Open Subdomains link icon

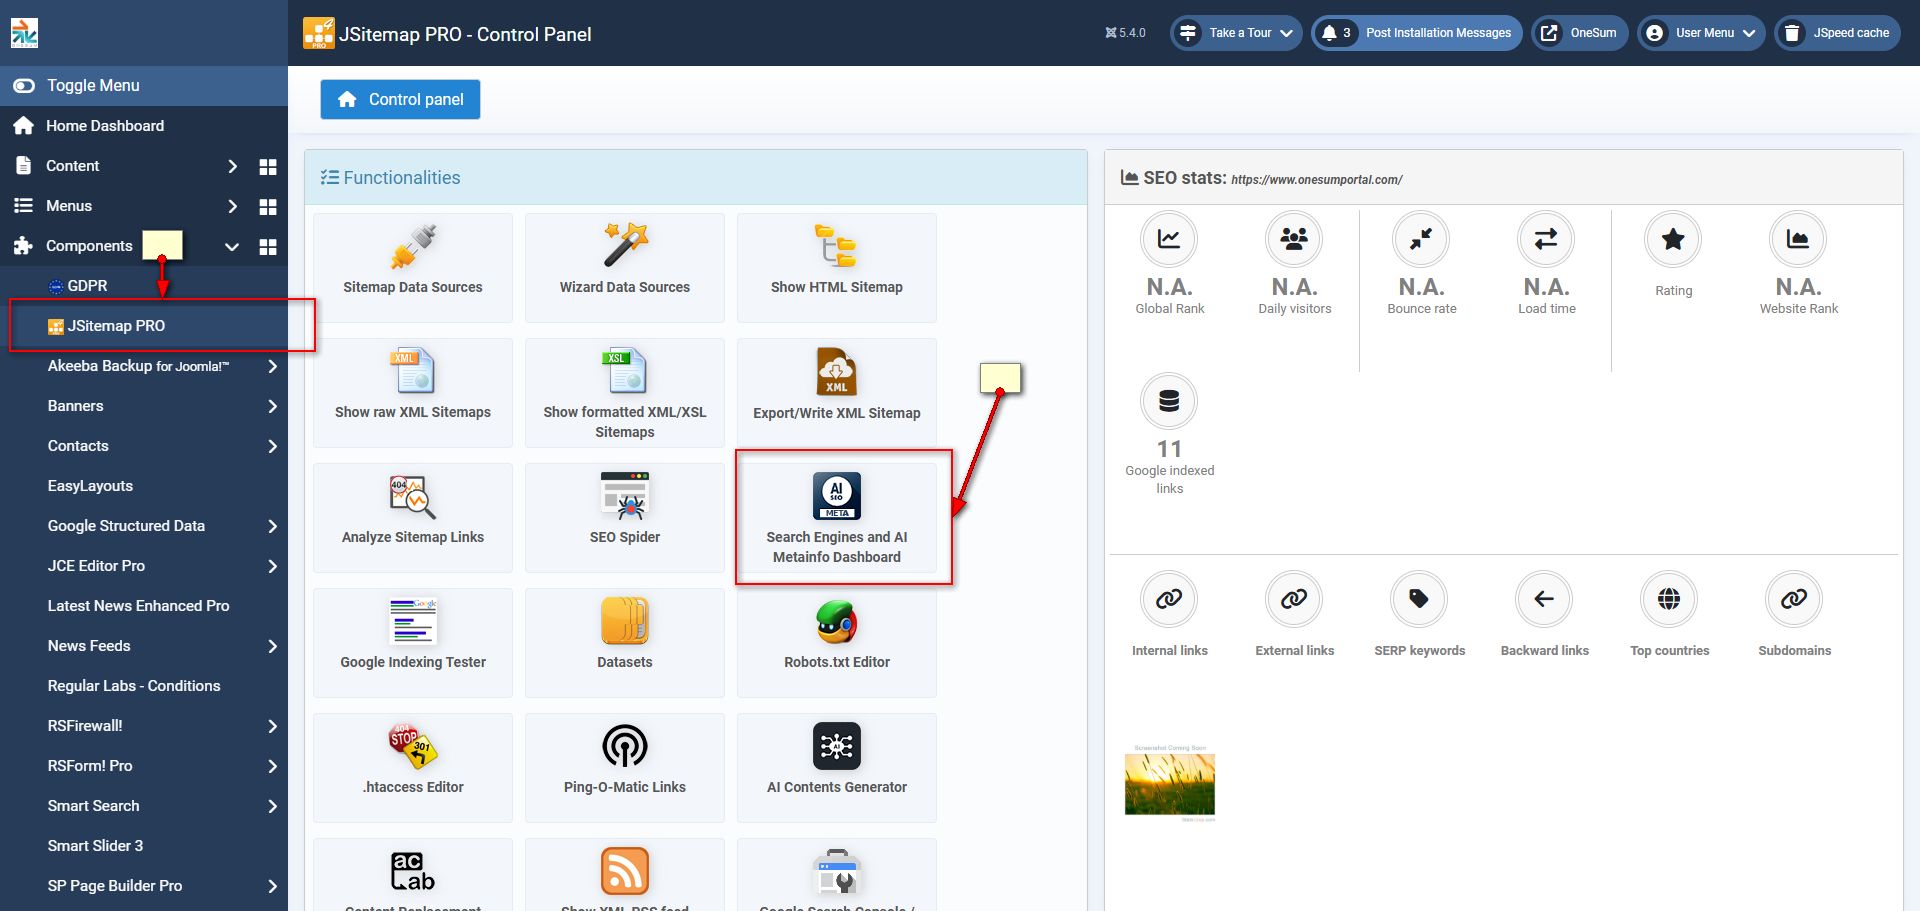[1794, 599]
